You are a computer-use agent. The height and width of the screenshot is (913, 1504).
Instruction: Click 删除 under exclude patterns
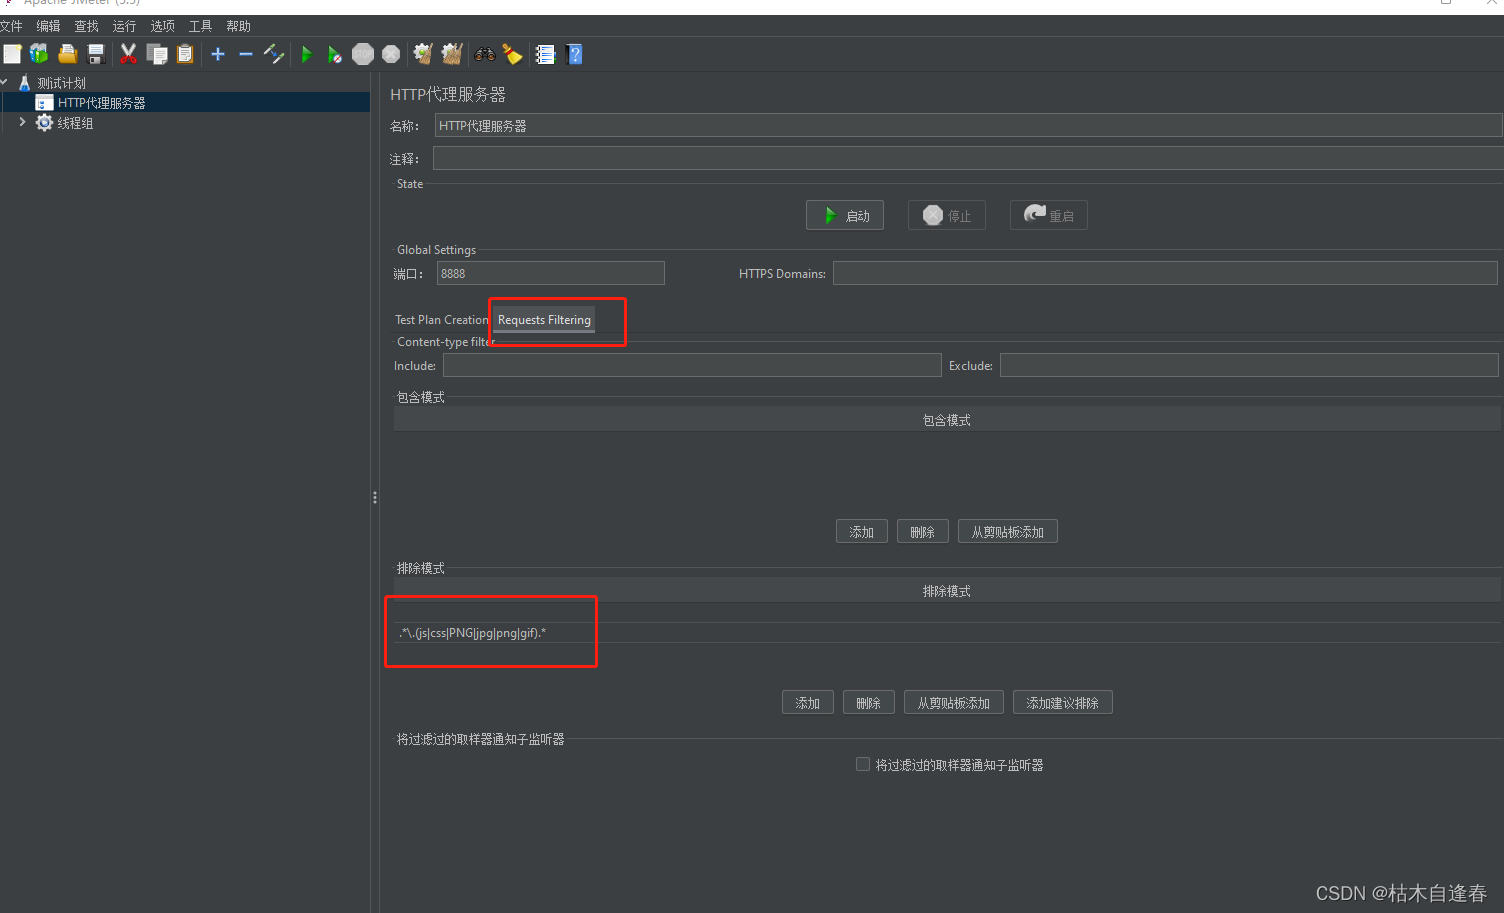869,703
